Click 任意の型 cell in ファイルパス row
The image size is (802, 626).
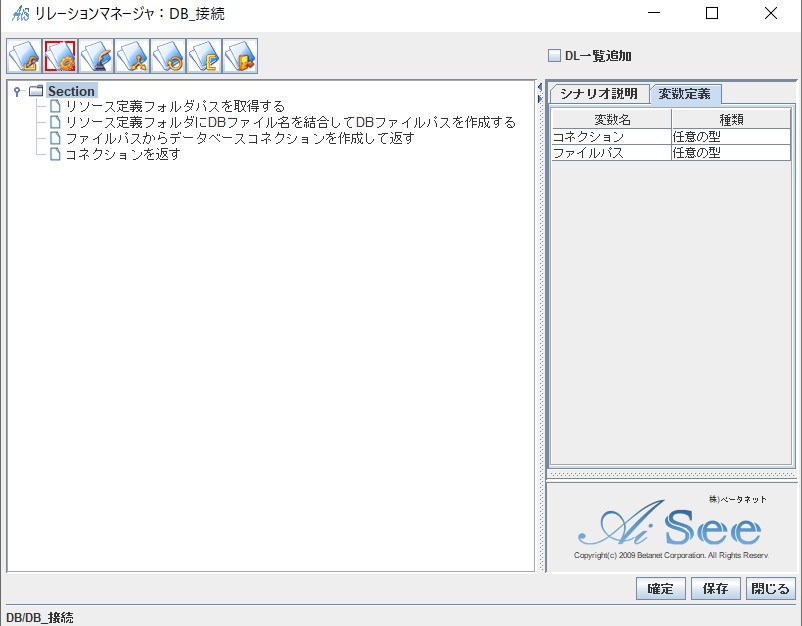tap(731, 153)
